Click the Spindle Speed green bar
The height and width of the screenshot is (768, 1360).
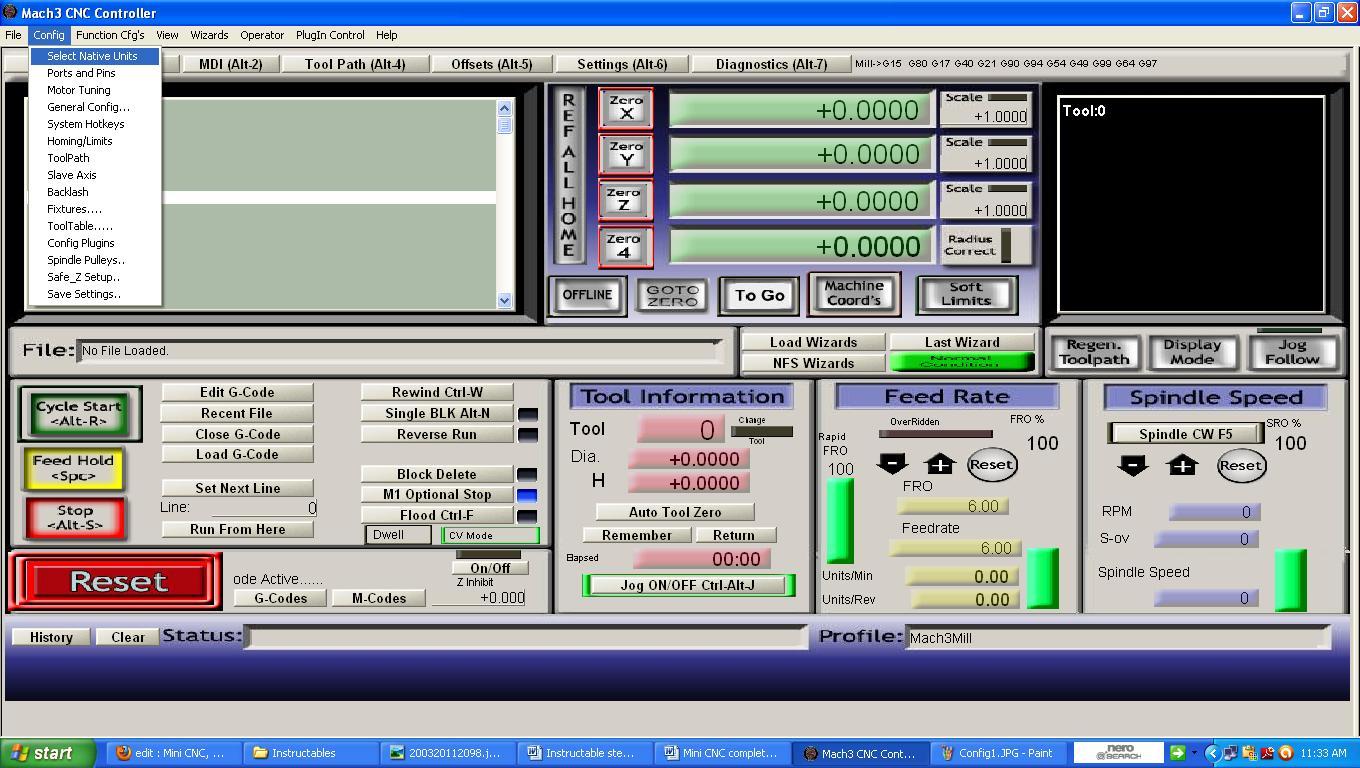tap(1291, 579)
